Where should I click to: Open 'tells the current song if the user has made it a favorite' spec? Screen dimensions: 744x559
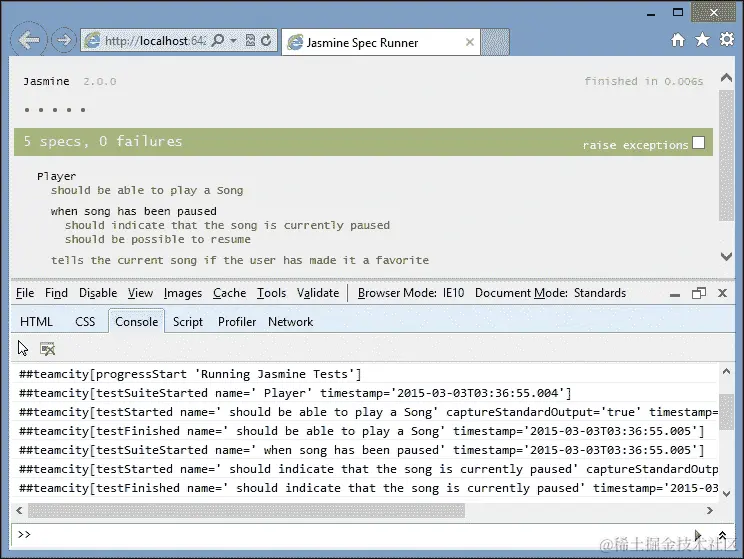[240, 260]
